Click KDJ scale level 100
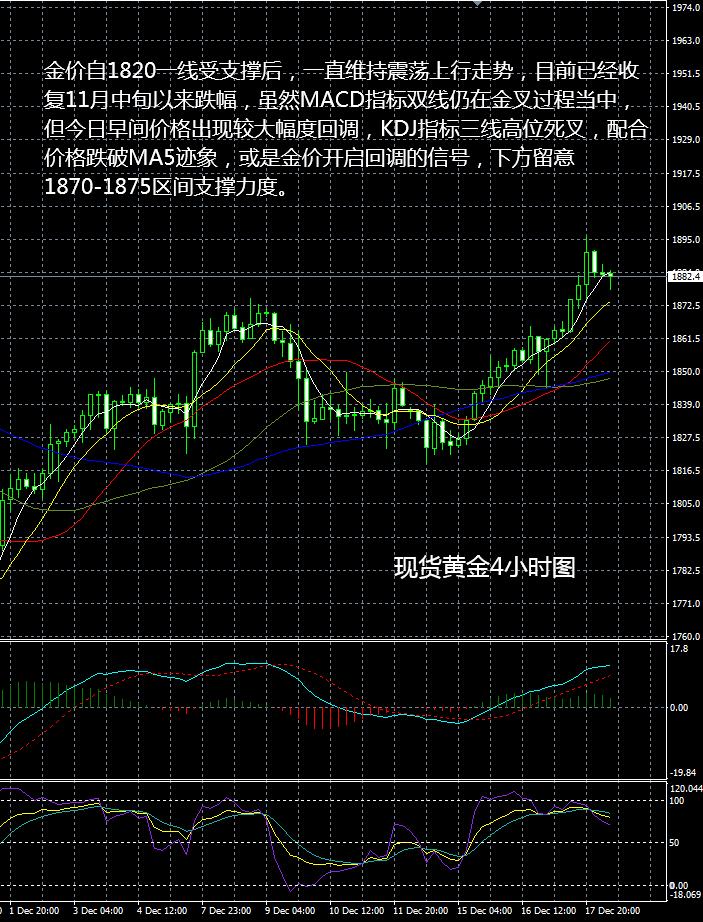Image resolution: width=703 pixels, height=922 pixels. [678, 800]
